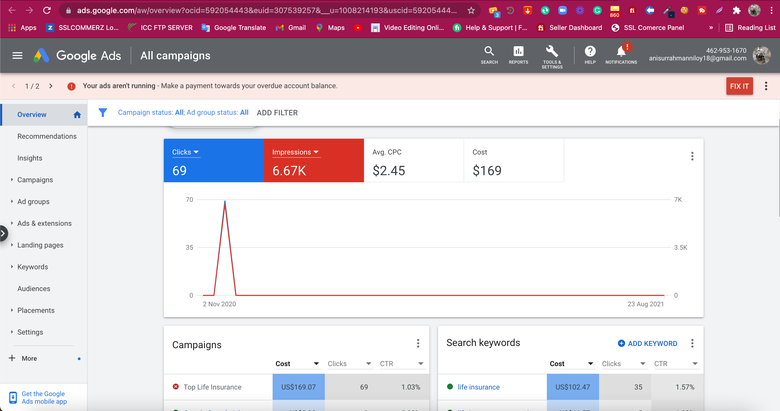The width and height of the screenshot is (780, 411).
Task: Open the Campaigns card three-dot menu
Action: coord(418,344)
